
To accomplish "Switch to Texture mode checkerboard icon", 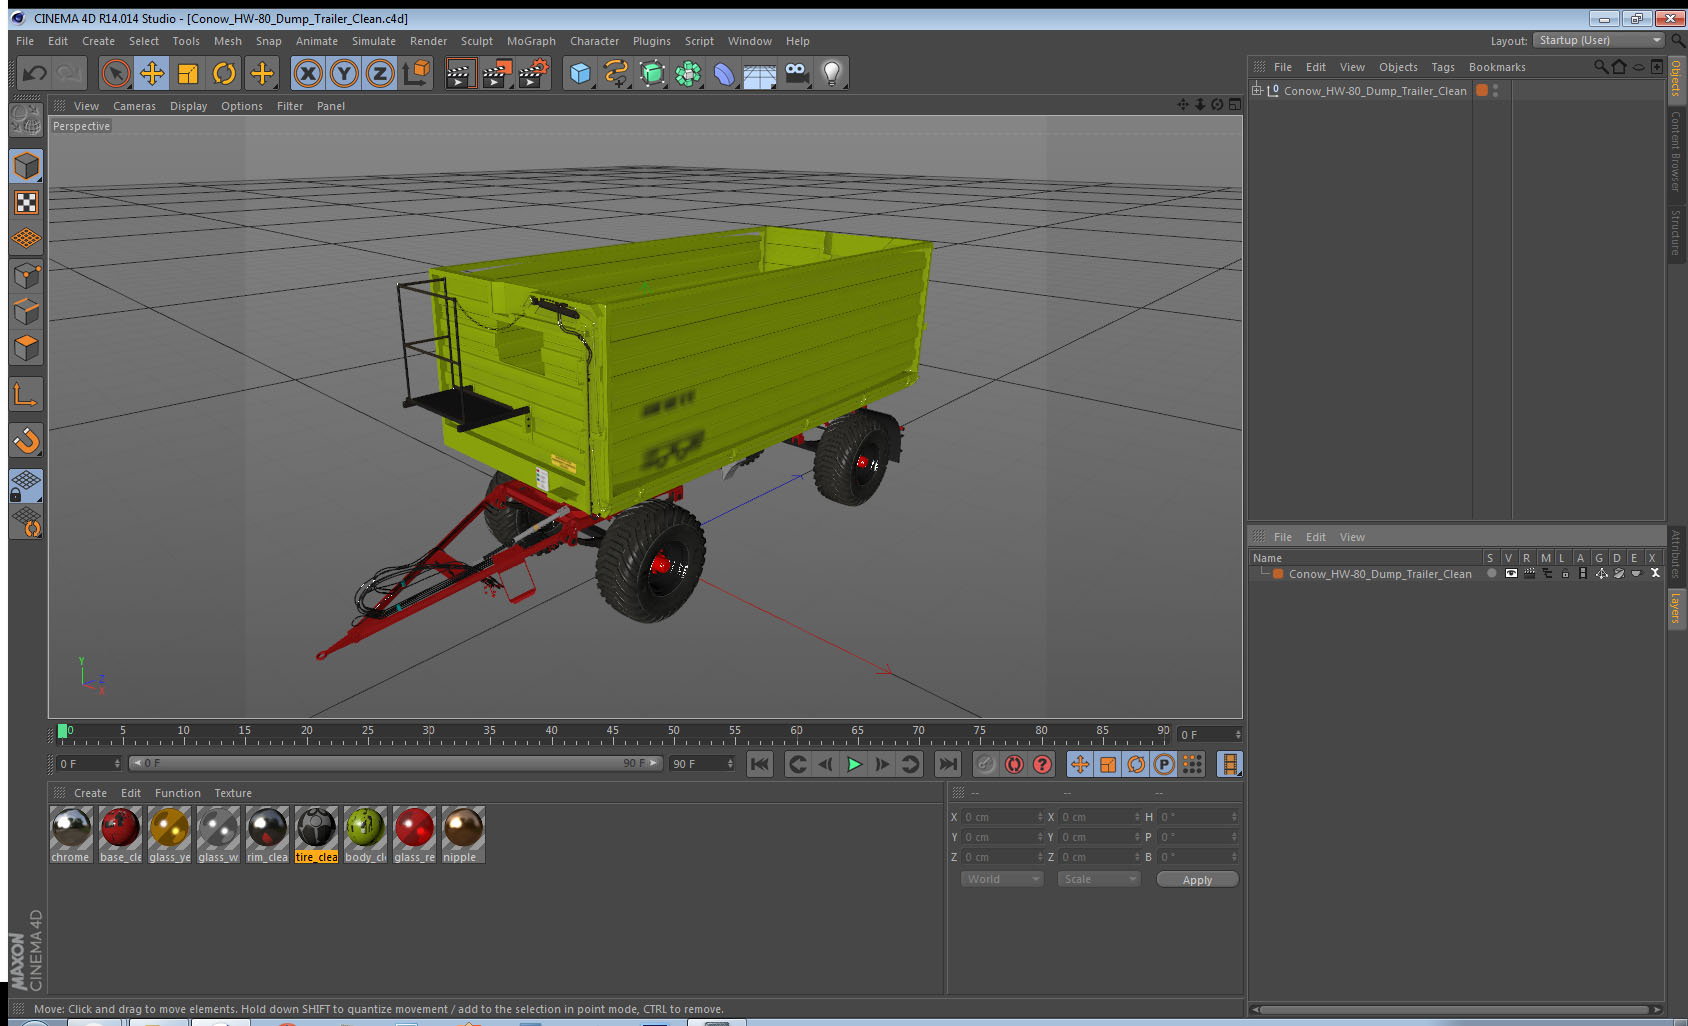I will pos(27,203).
